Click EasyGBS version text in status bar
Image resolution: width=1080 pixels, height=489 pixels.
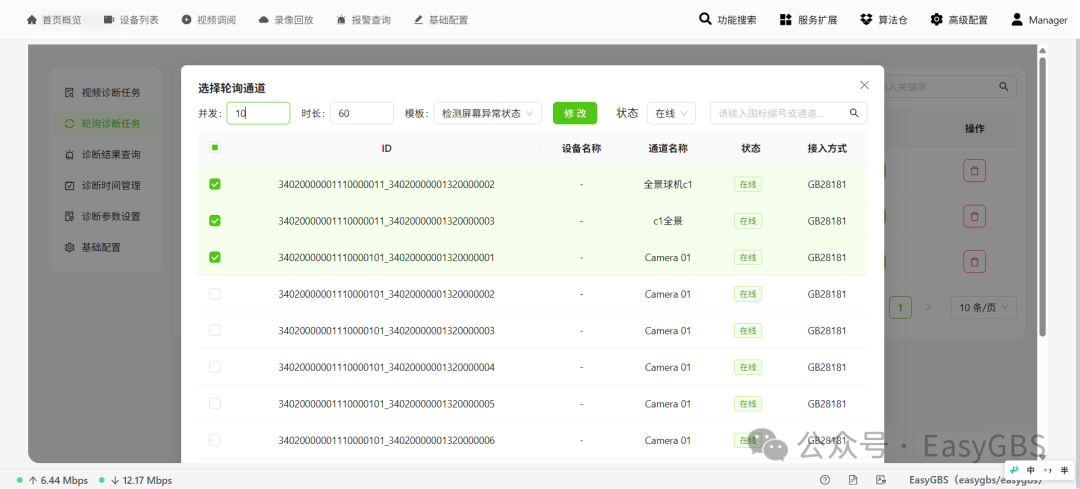[975, 480]
